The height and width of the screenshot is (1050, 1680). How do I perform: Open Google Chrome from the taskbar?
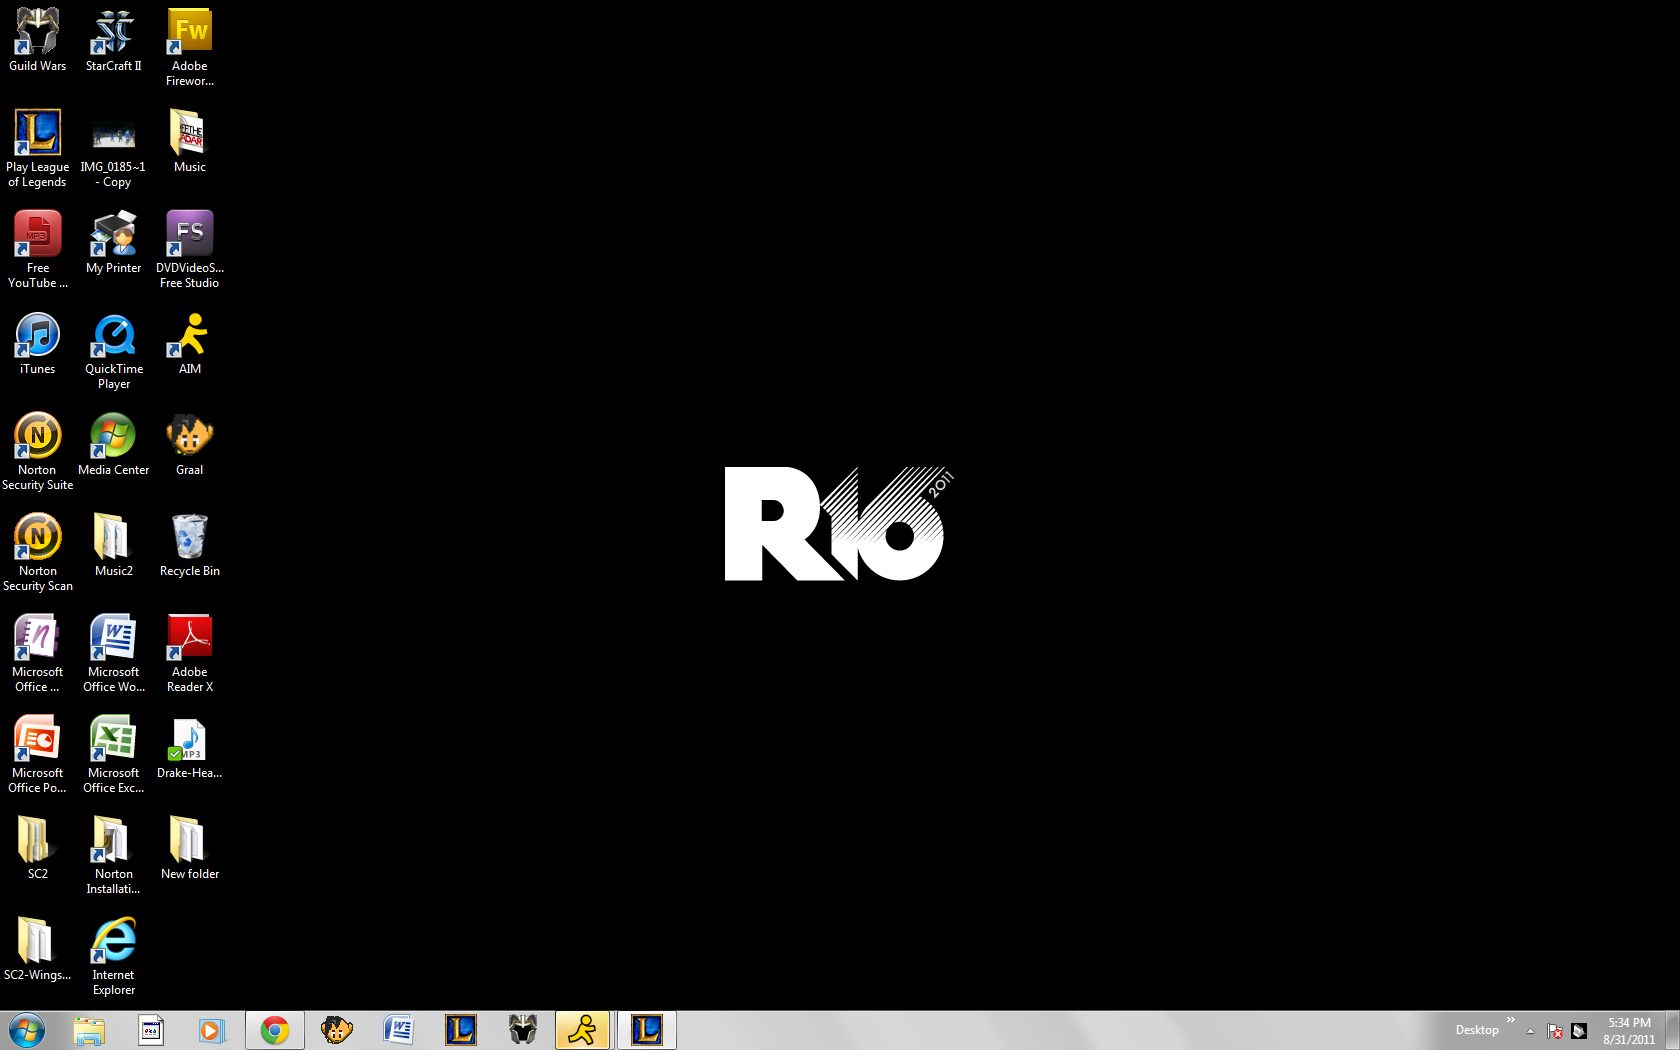click(275, 1030)
